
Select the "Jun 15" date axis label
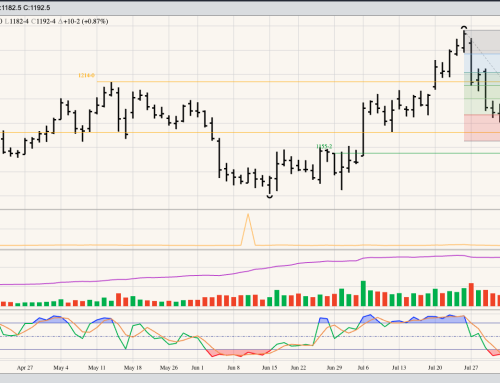click(269, 368)
